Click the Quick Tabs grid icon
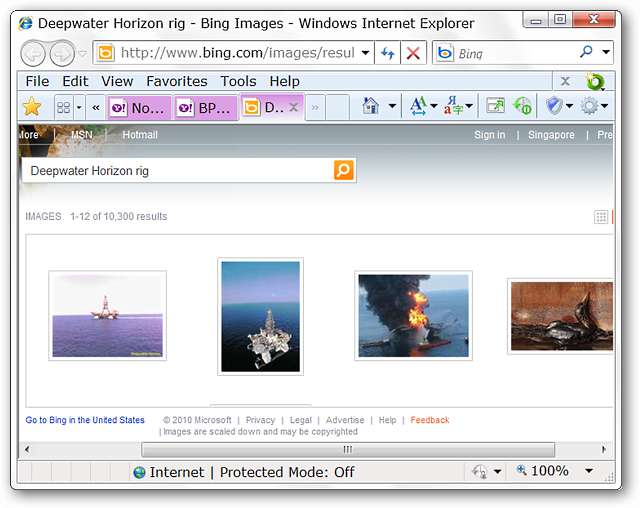 (64, 107)
